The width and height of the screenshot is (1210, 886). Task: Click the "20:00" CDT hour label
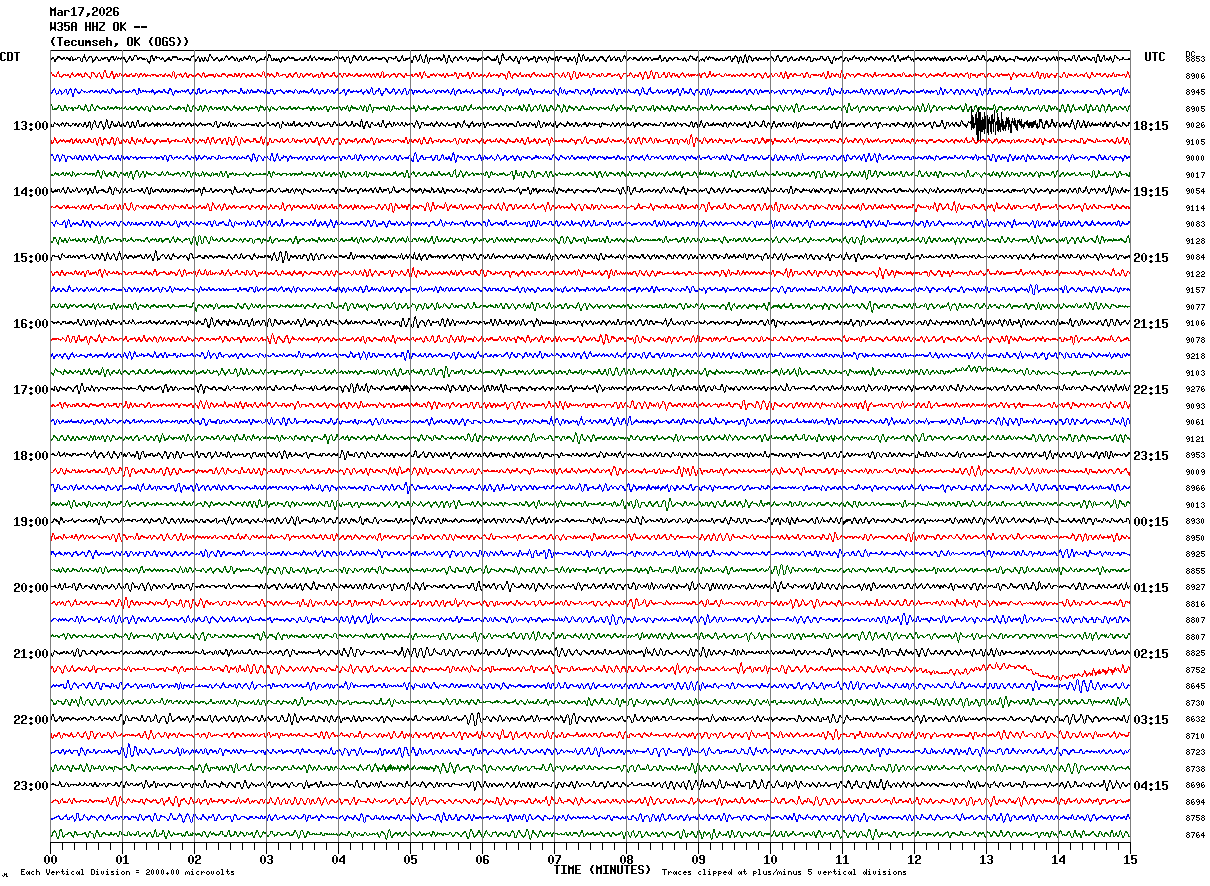click(30, 588)
